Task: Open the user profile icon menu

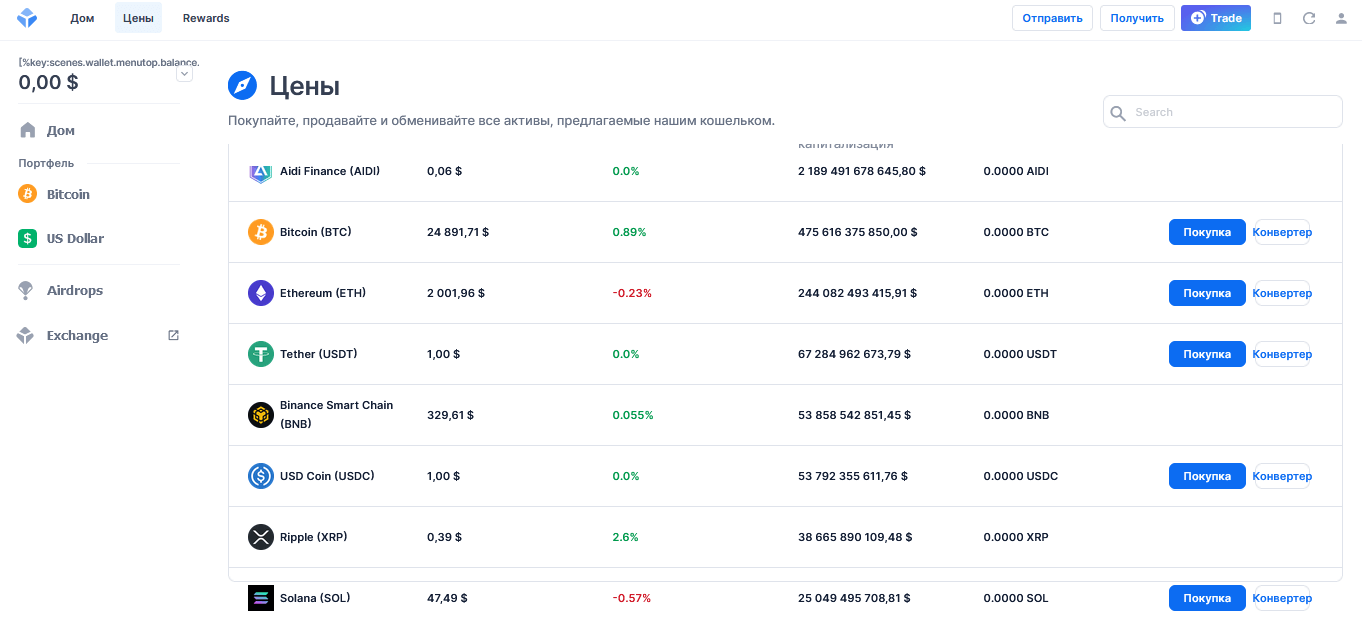Action: point(1341,18)
